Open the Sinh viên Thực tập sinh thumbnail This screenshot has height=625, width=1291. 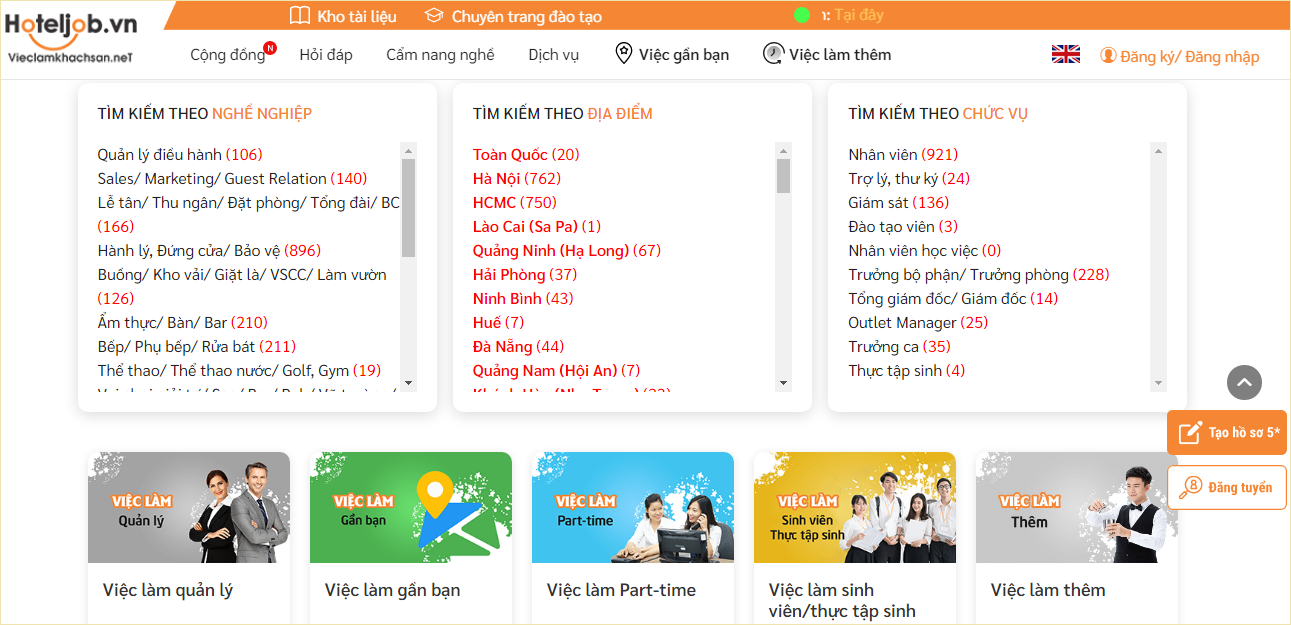tap(855, 508)
